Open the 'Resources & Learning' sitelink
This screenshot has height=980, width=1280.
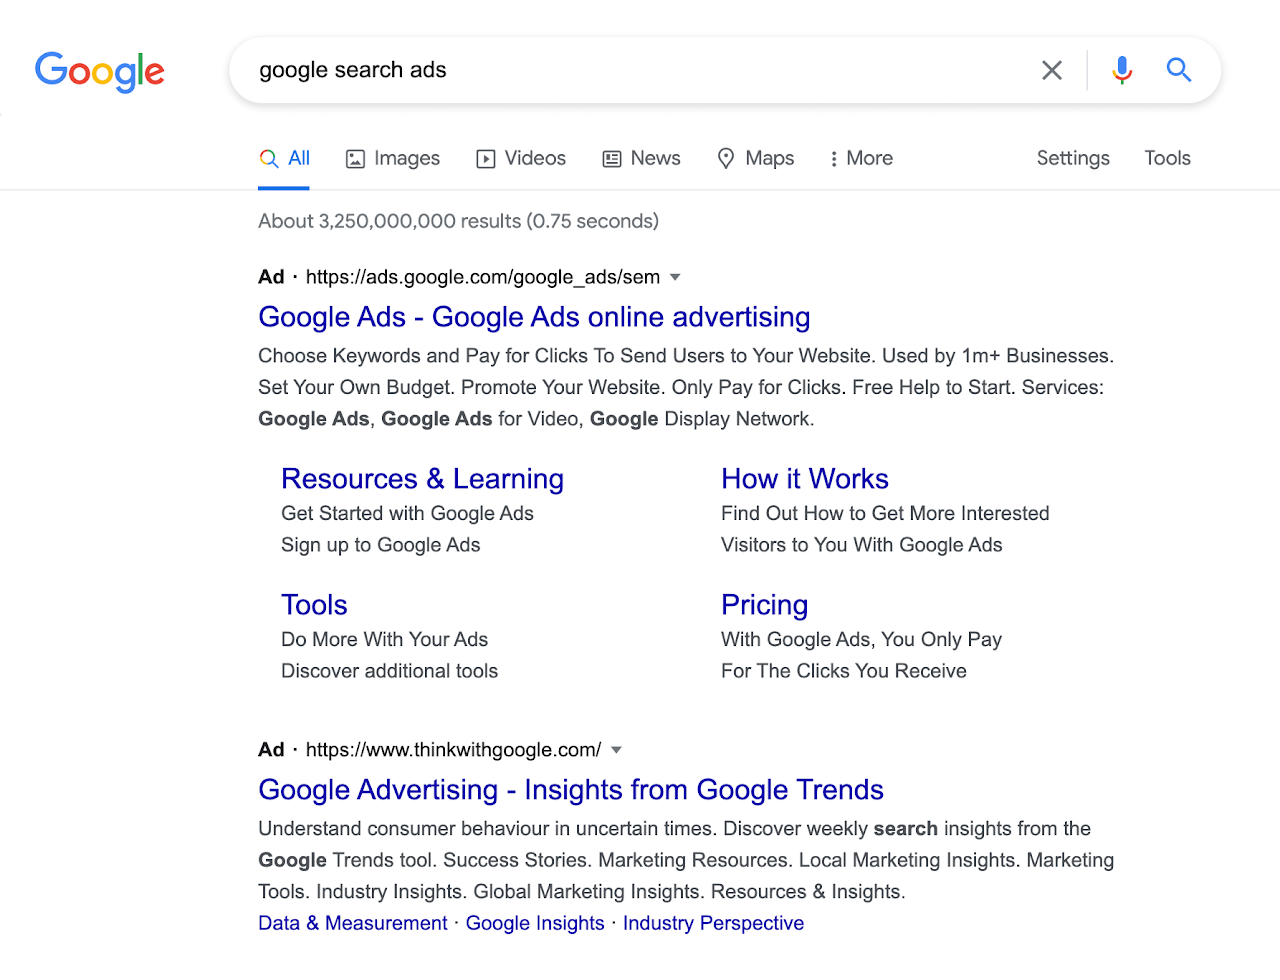tap(422, 479)
